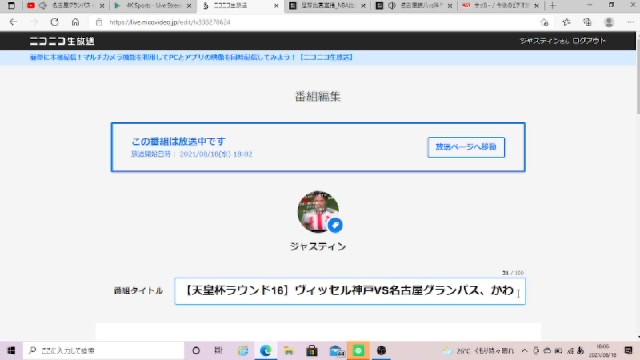Switch to the fifth tab with speaker icon
This screenshot has width=640, height=360.
414,6
